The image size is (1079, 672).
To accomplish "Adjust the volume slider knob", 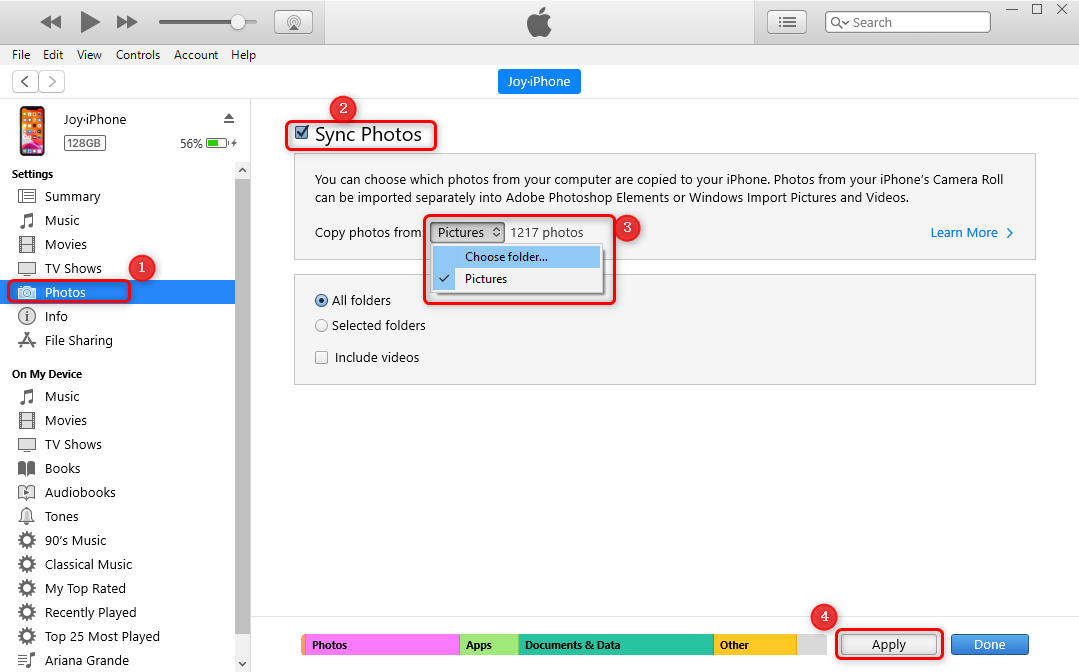I will click(x=238, y=22).
